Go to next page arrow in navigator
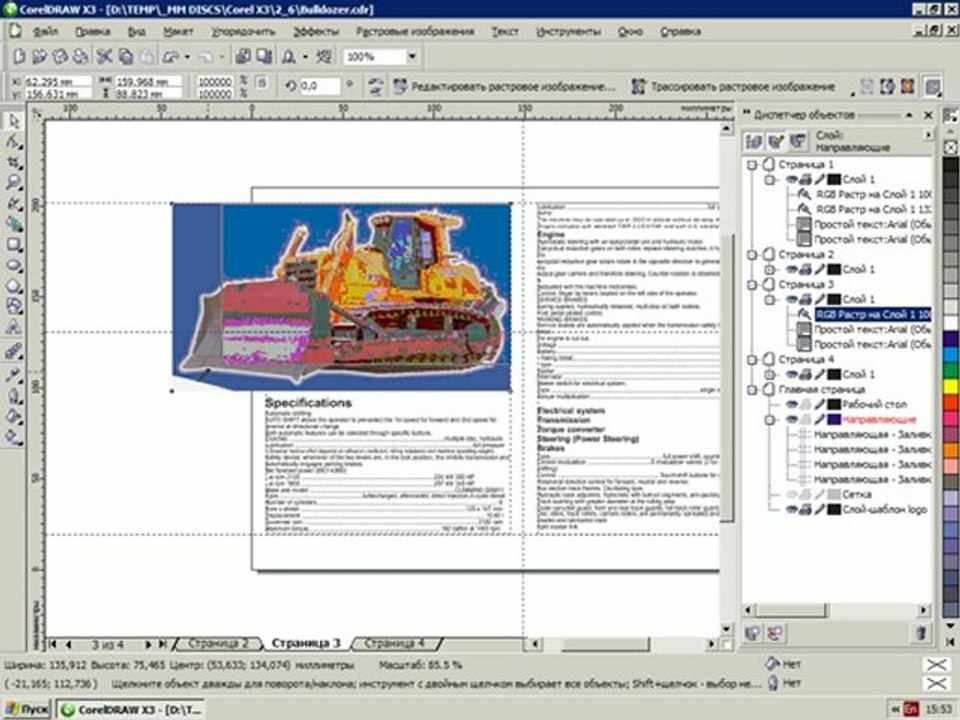 148,644
